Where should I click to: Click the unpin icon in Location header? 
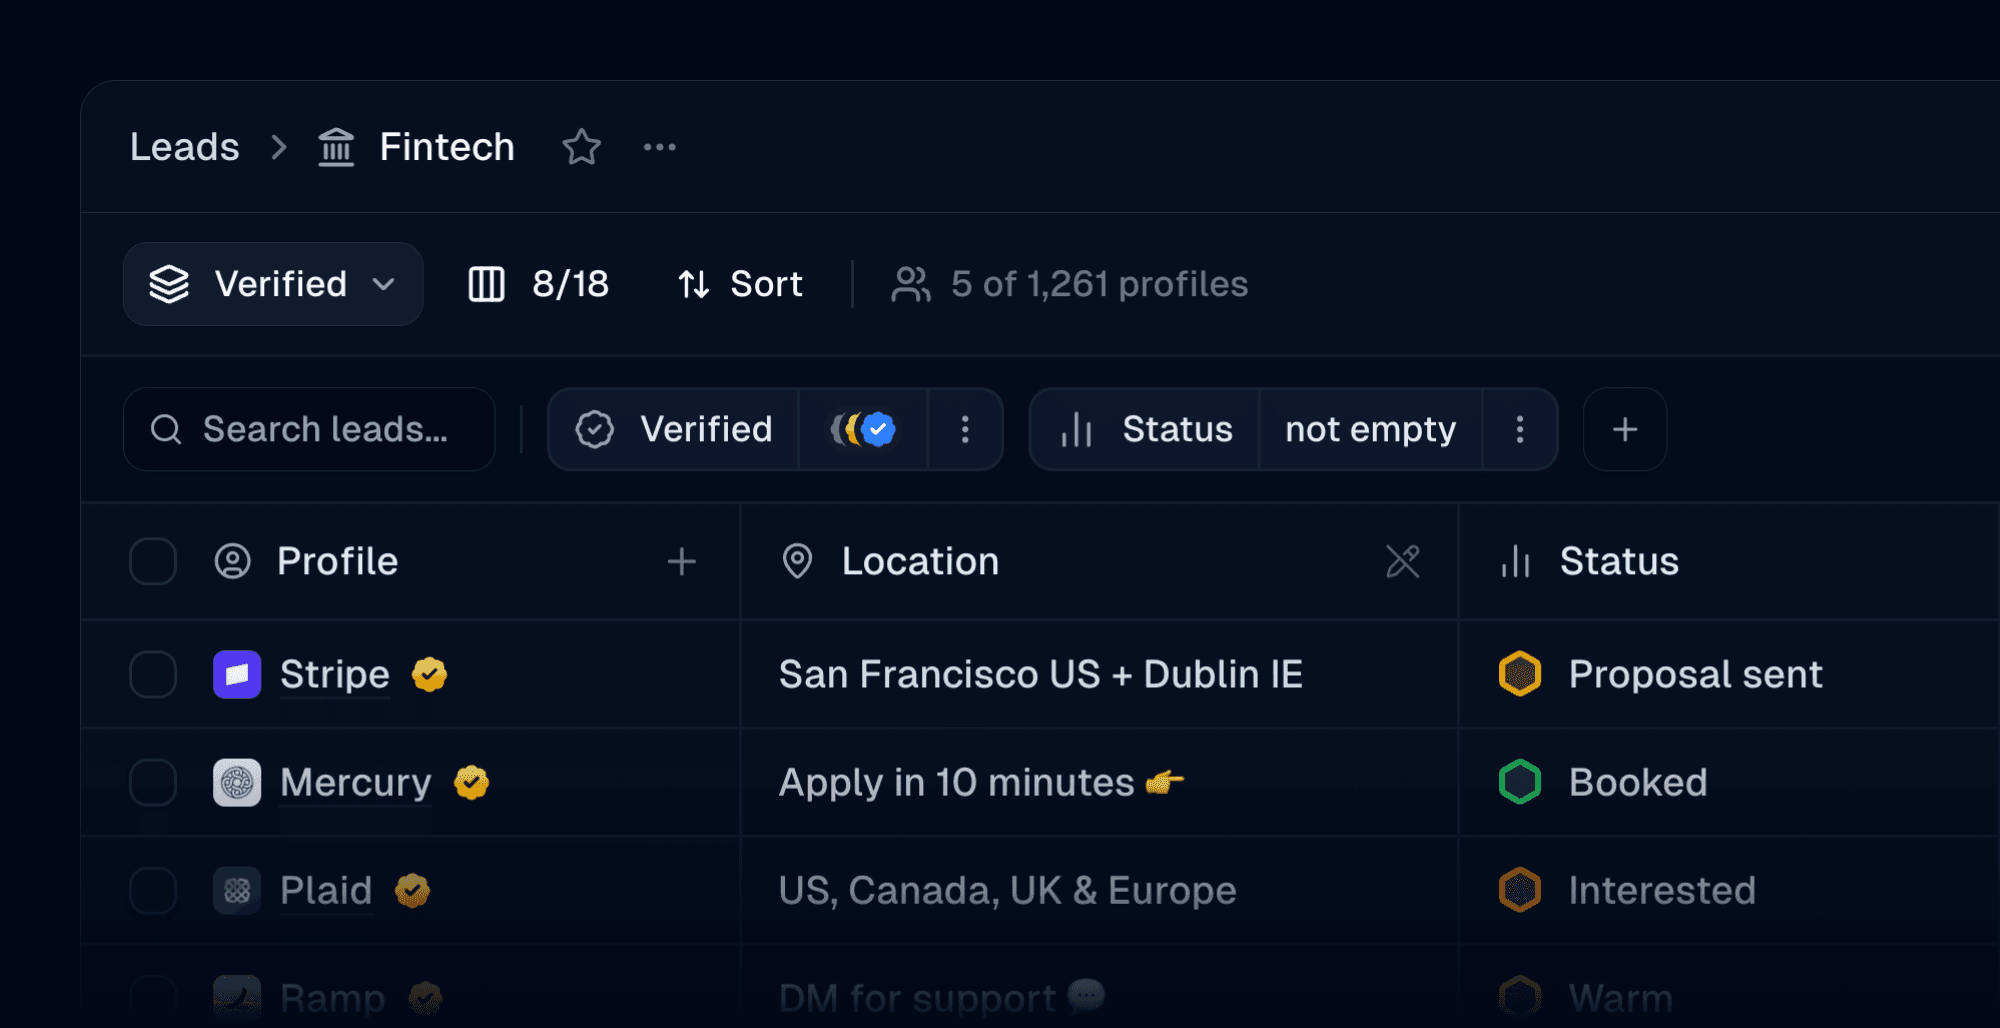(1403, 561)
